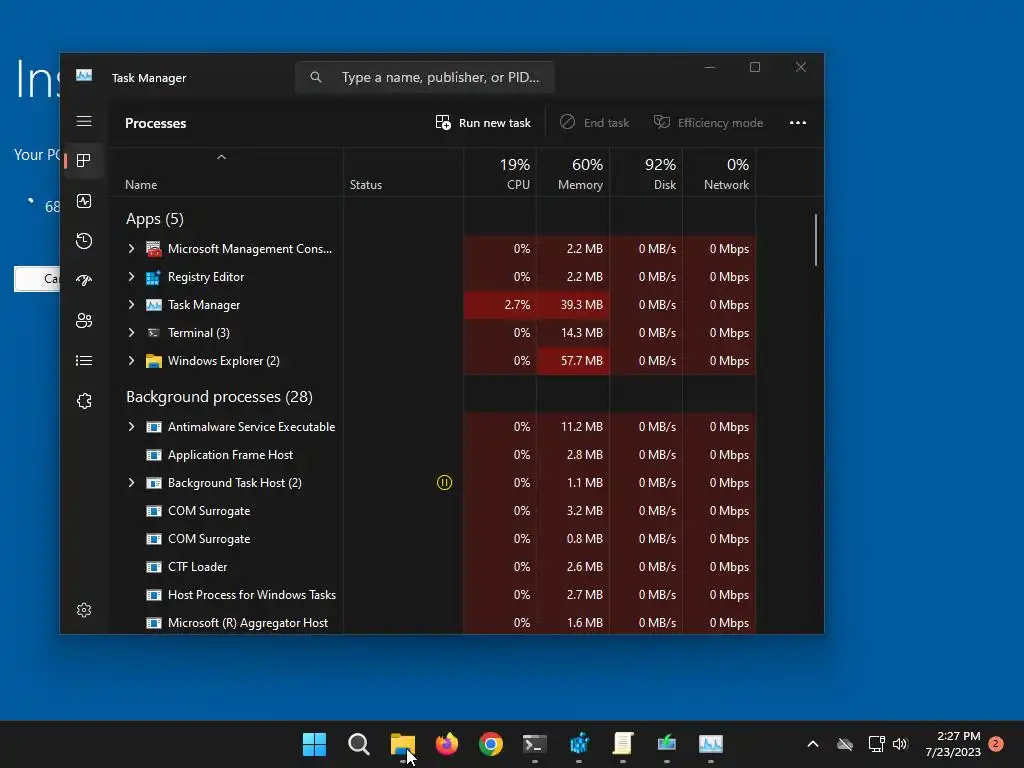Viewport: 1024px width, 768px height.
Task: Open the Details sidebar page
Action: pyautogui.click(x=84, y=360)
